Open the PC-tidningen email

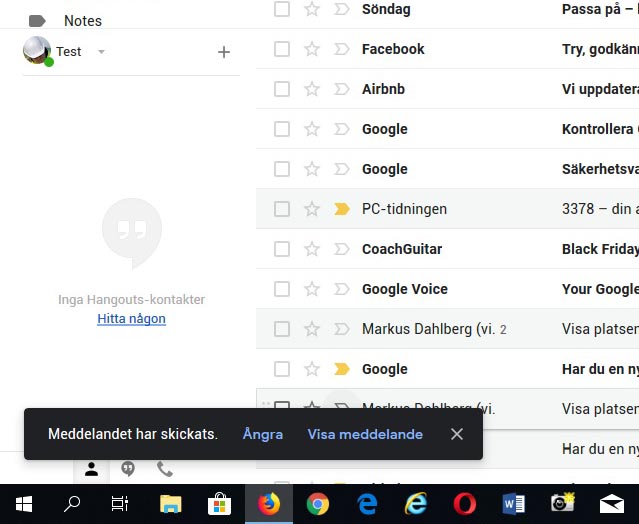click(447, 209)
